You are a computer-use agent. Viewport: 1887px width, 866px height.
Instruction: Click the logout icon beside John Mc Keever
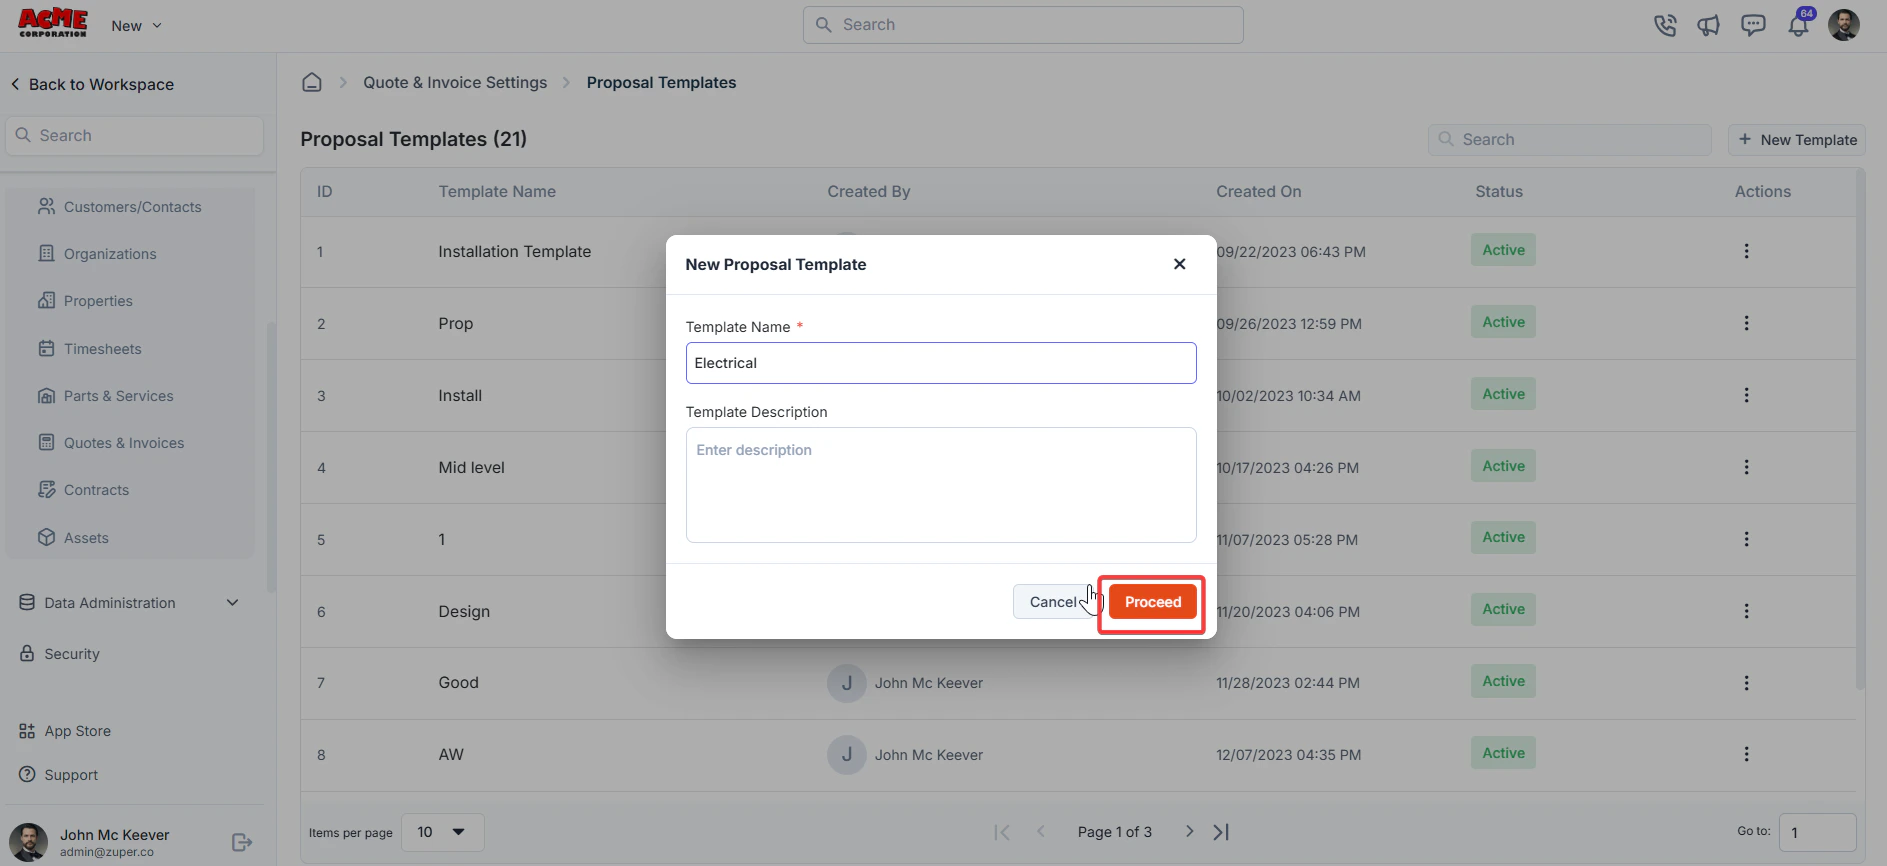pyautogui.click(x=242, y=843)
